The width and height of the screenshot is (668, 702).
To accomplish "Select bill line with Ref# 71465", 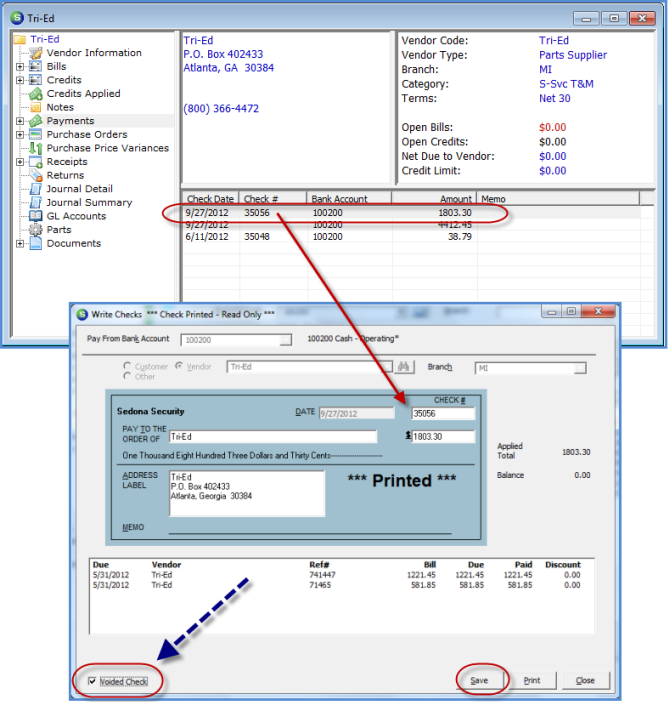I will (x=337, y=585).
